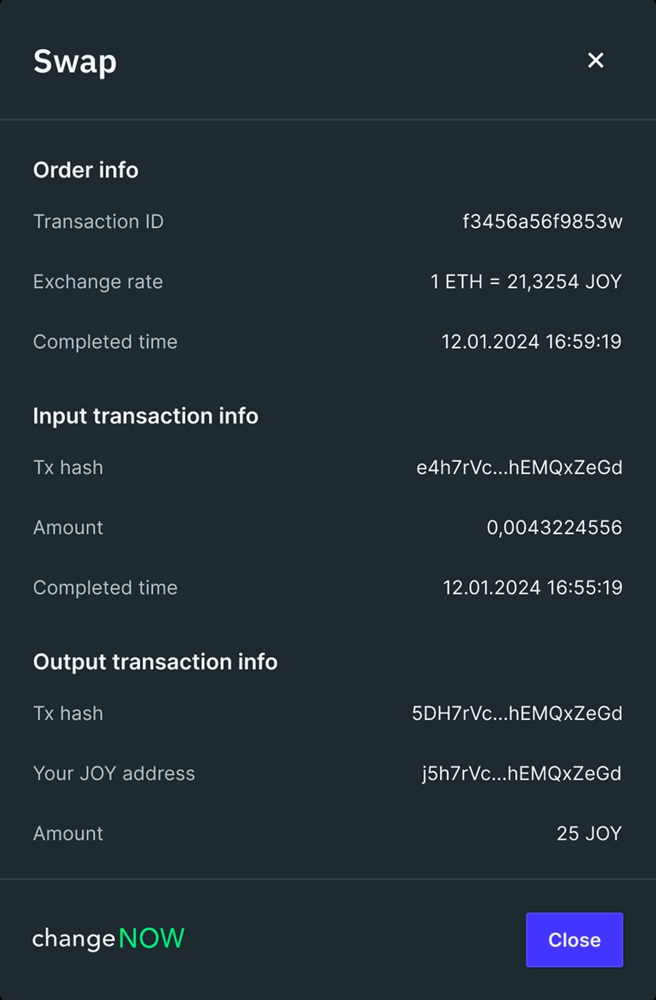Open the input Tx hash e4h7rVc...hEMQxZeGd

(519, 468)
